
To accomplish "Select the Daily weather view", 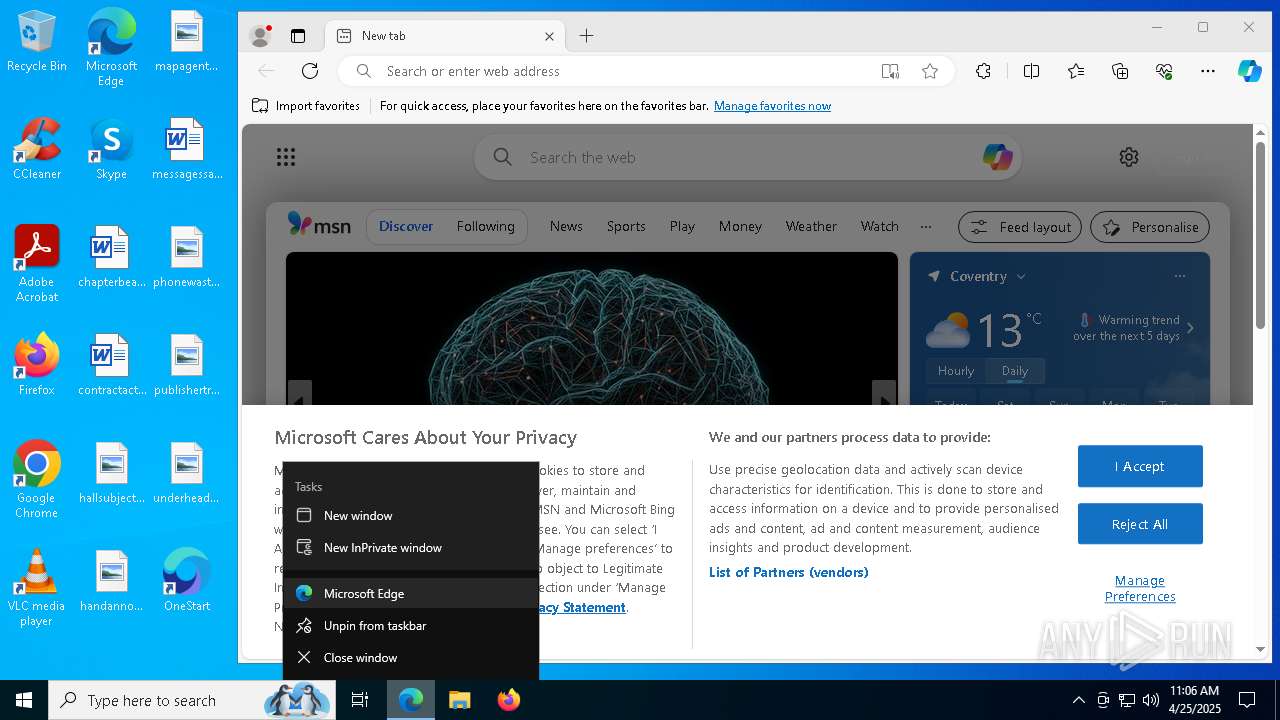I will (x=1015, y=371).
